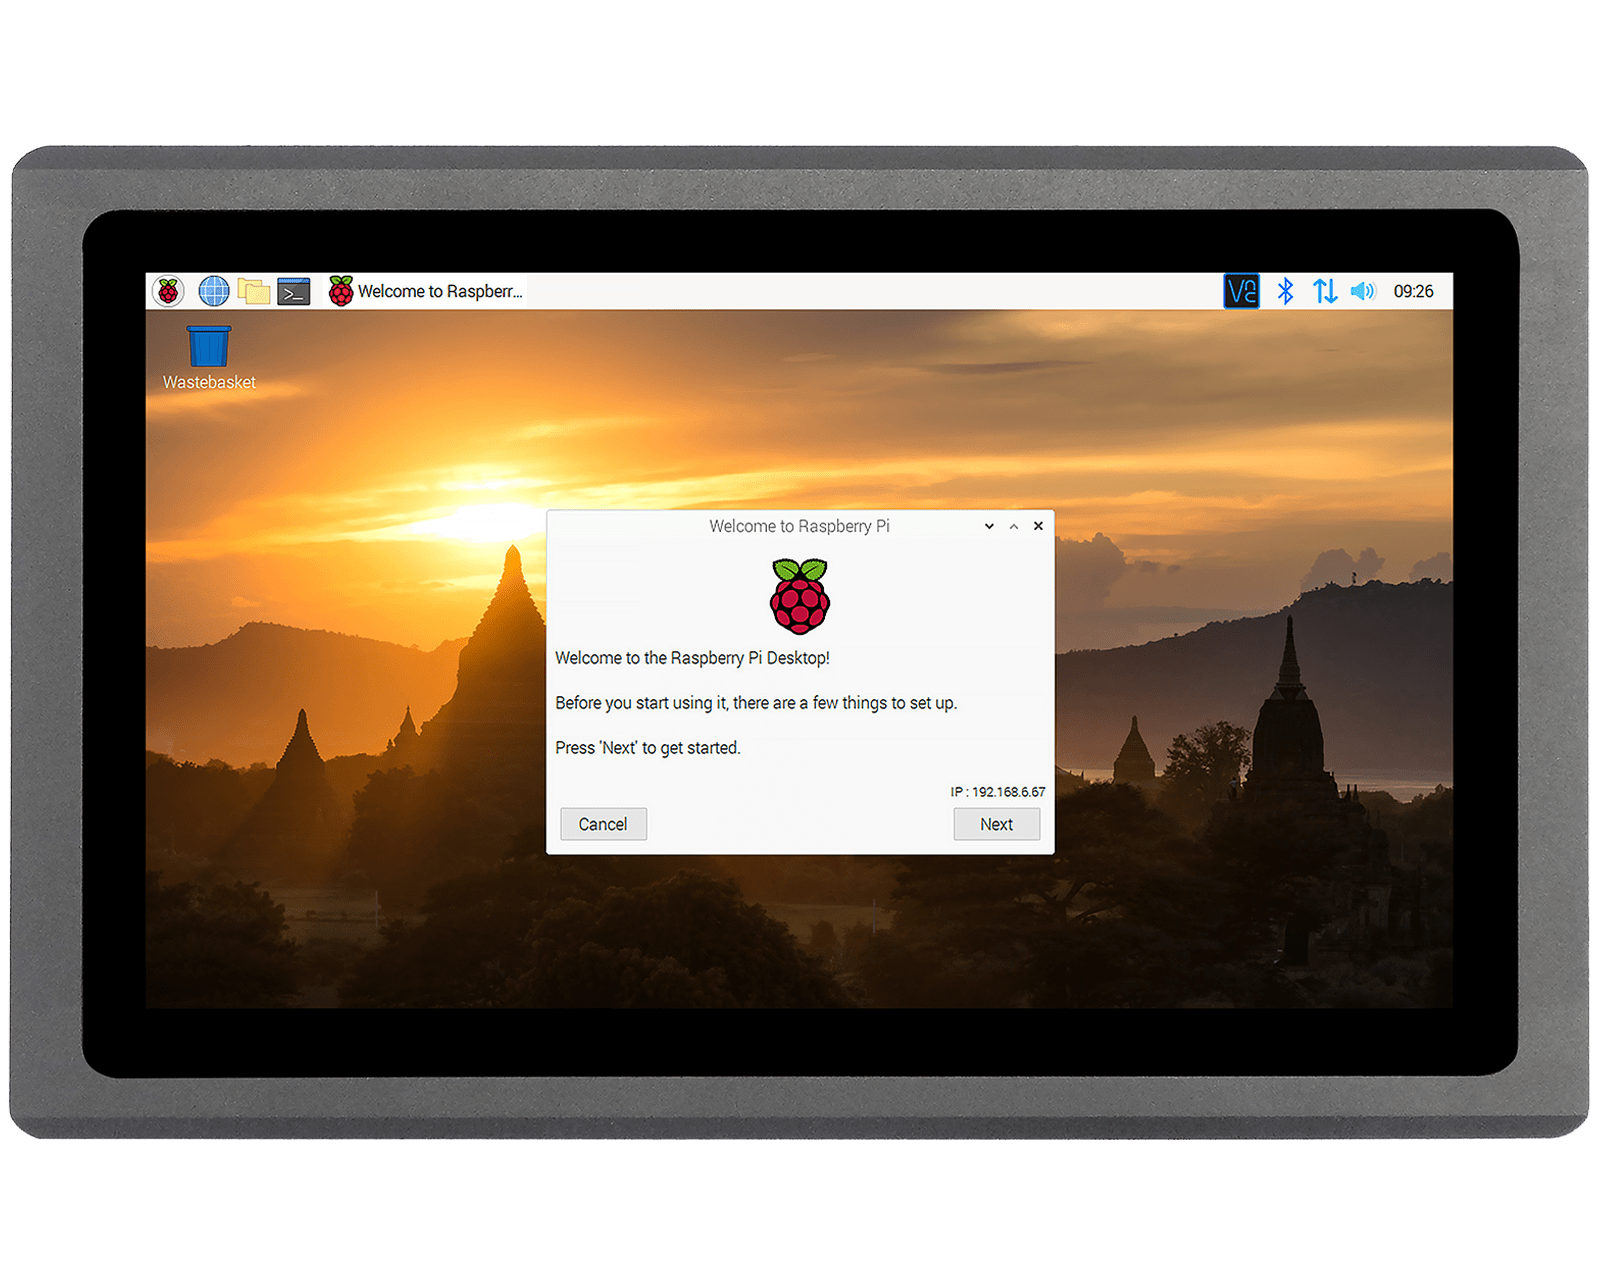Screen dimensions: 1600x1284
Task: Click Cancel in the welcome dialog
Action: [603, 824]
